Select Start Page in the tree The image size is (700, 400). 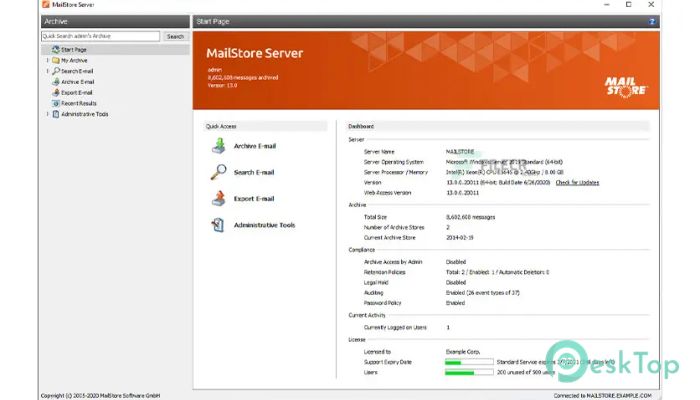coord(74,50)
